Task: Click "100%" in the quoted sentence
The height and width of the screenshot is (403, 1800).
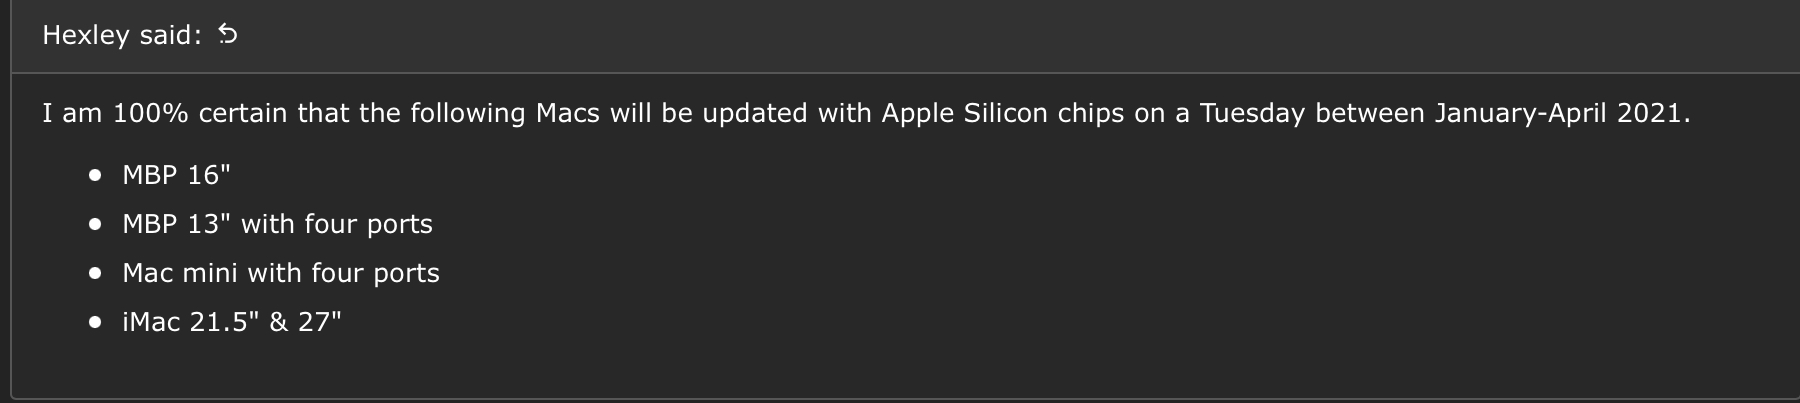Action: pyautogui.click(x=150, y=113)
